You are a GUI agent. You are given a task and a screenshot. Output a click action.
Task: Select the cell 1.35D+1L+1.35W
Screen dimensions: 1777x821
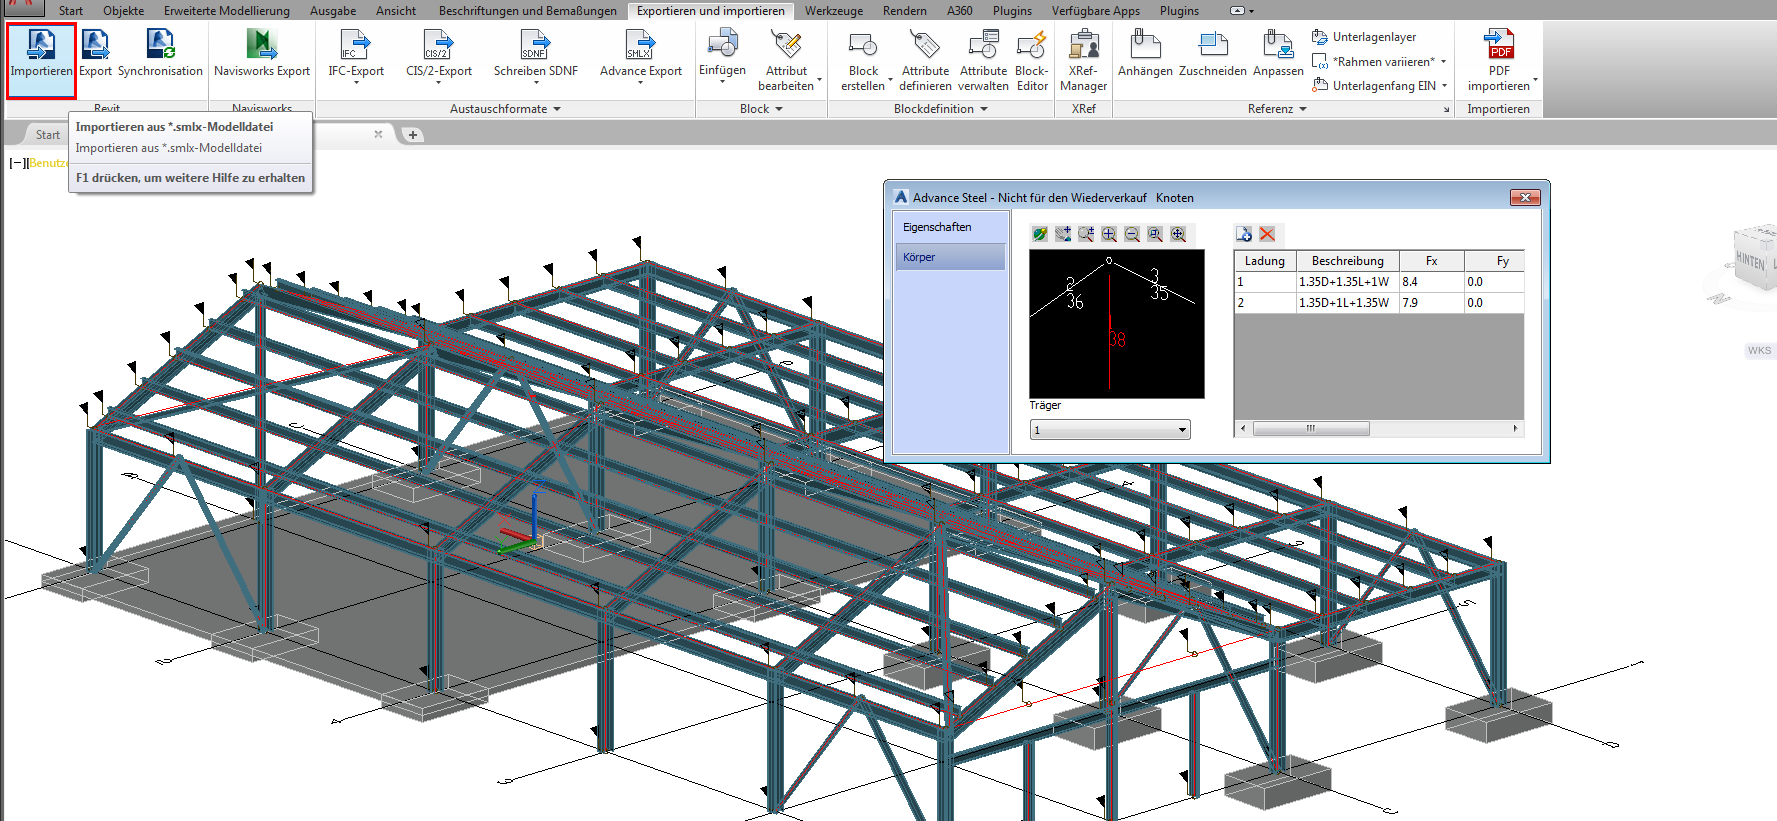[1348, 303]
